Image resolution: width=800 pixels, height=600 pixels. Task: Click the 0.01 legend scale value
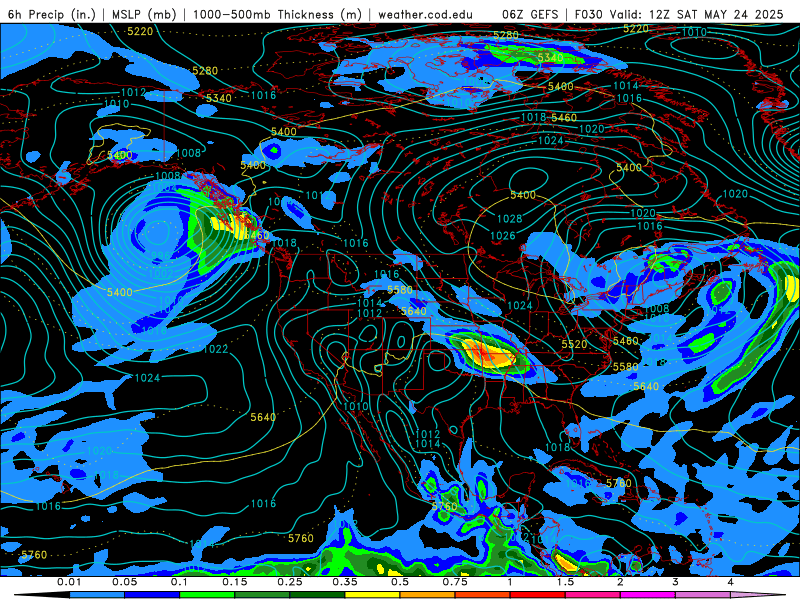(69, 582)
